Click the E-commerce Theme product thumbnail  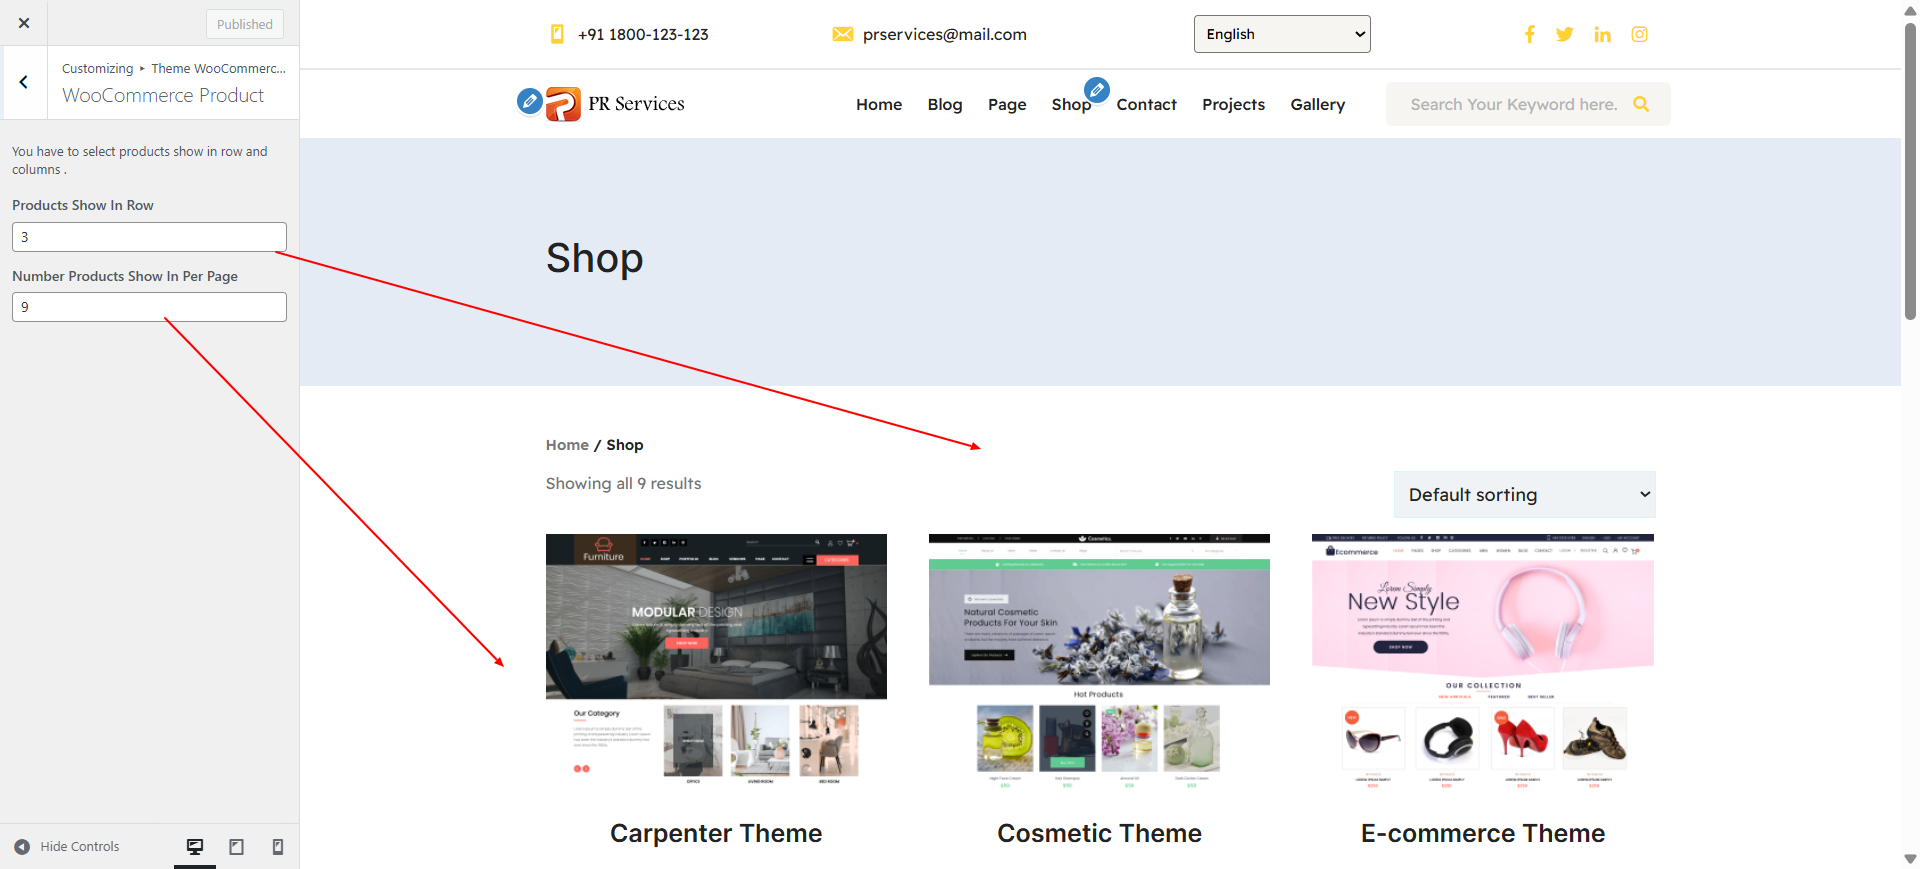pyautogui.click(x=1483, y=662)
